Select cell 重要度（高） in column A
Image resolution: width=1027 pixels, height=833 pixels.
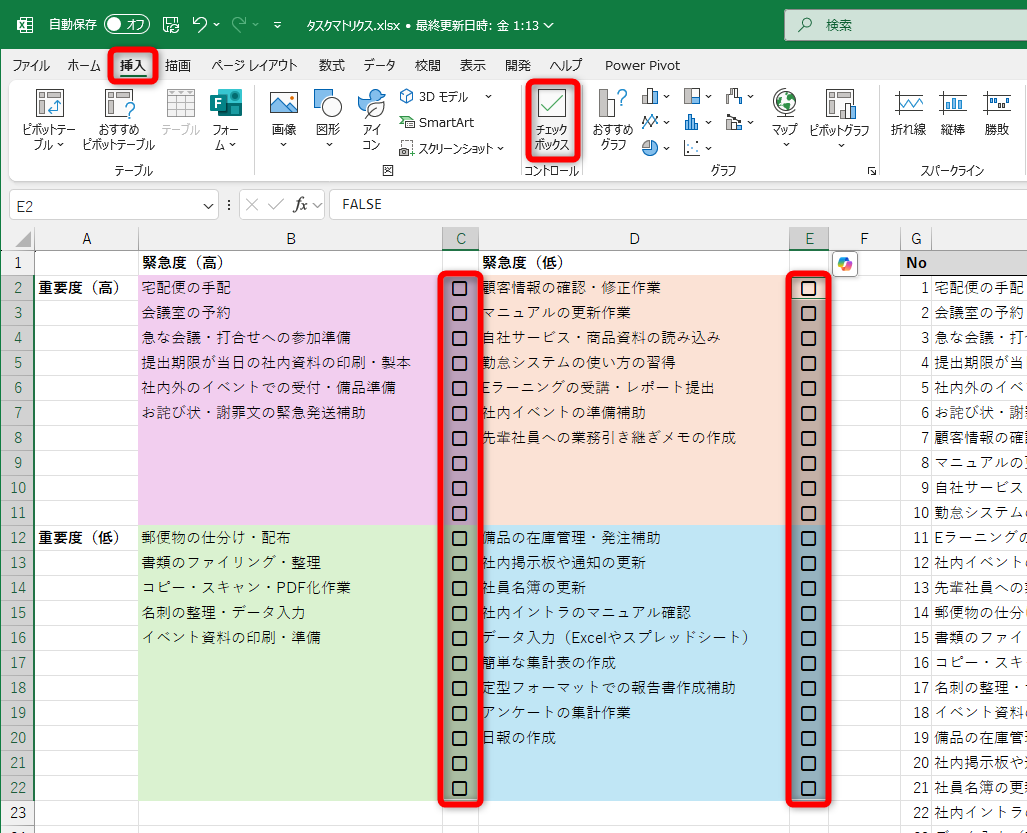86,288
